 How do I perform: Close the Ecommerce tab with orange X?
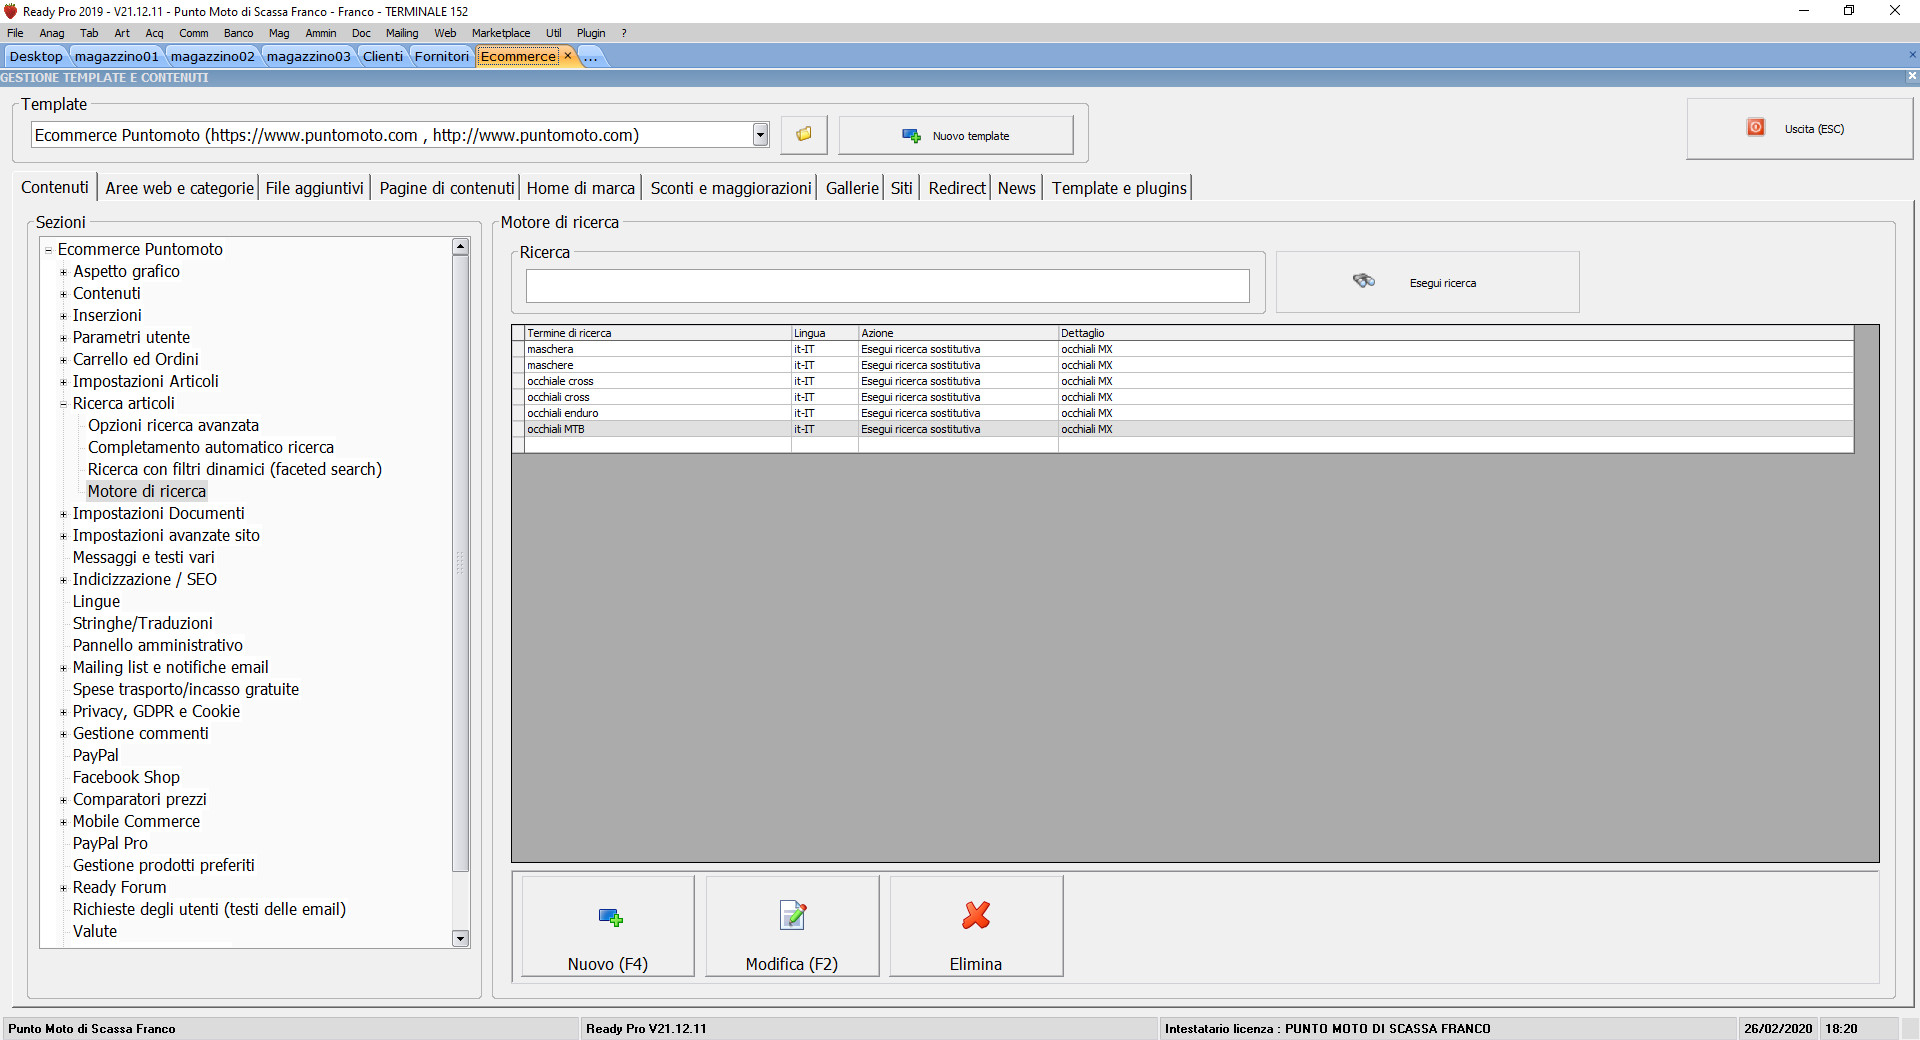pos(568,56)
